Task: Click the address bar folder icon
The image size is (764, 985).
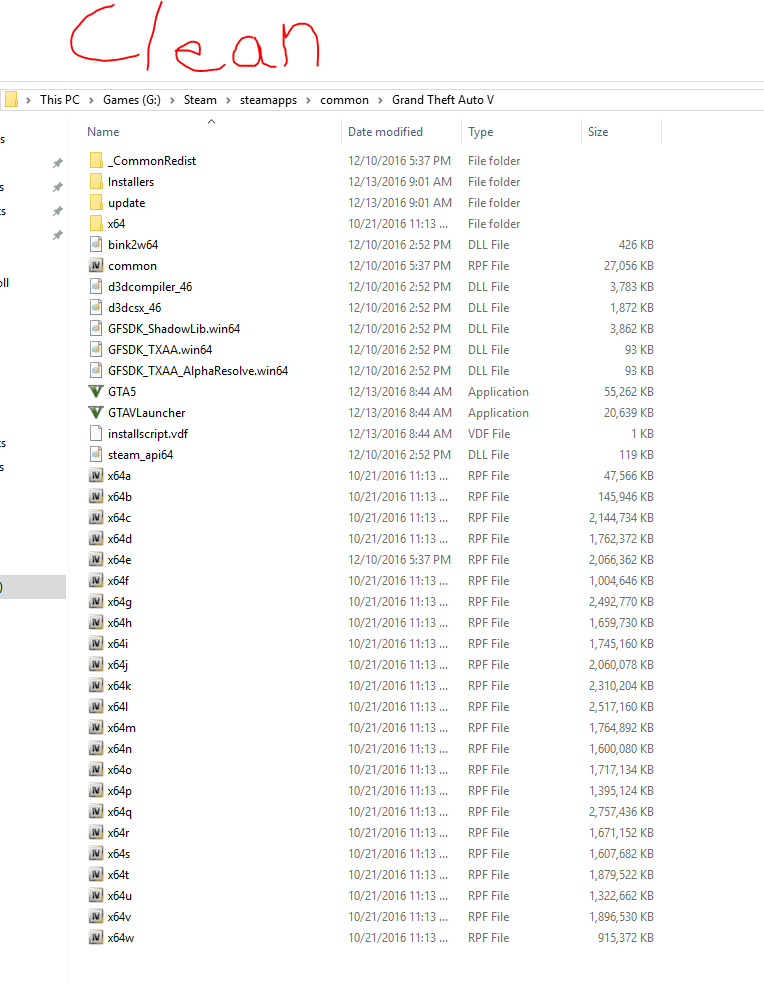Action: pyautogui.click(x=11, y=100)
